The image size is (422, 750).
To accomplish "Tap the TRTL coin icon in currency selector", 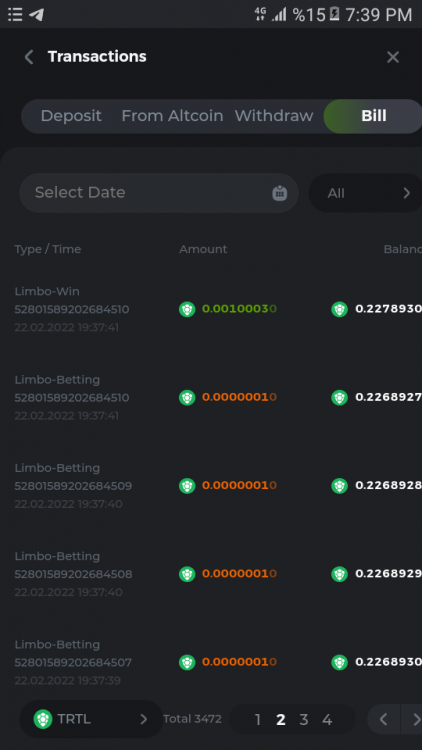I will [43, 719].
